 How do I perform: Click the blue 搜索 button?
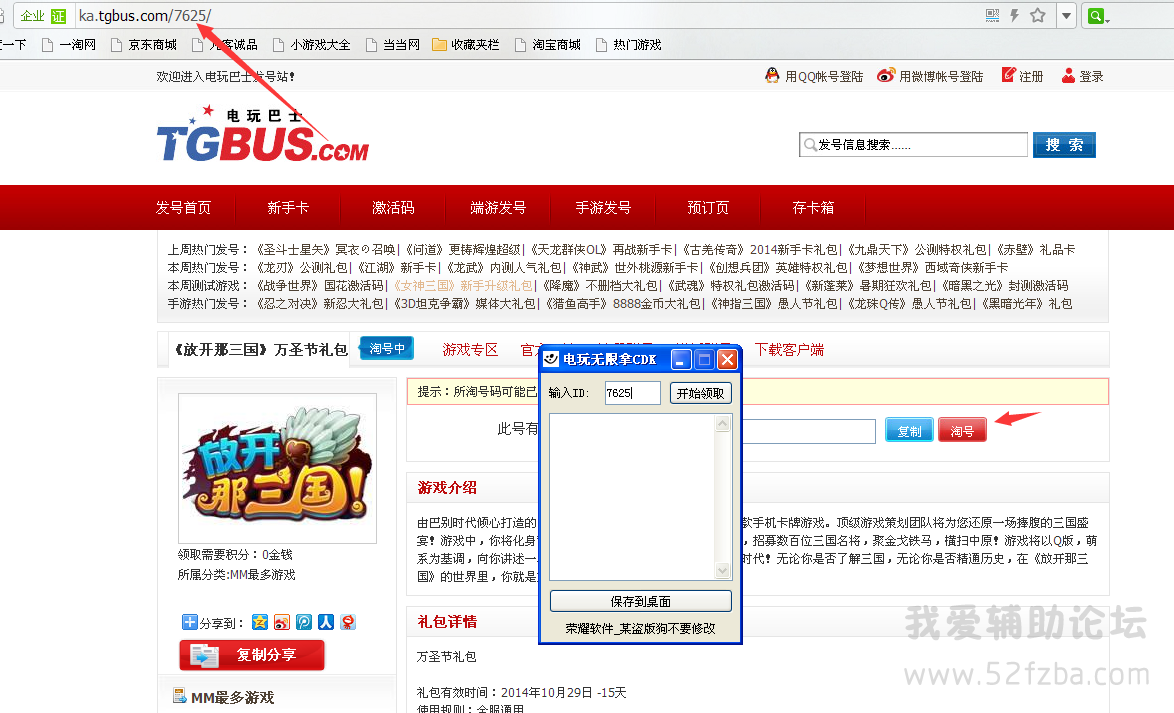(1064, 145)
